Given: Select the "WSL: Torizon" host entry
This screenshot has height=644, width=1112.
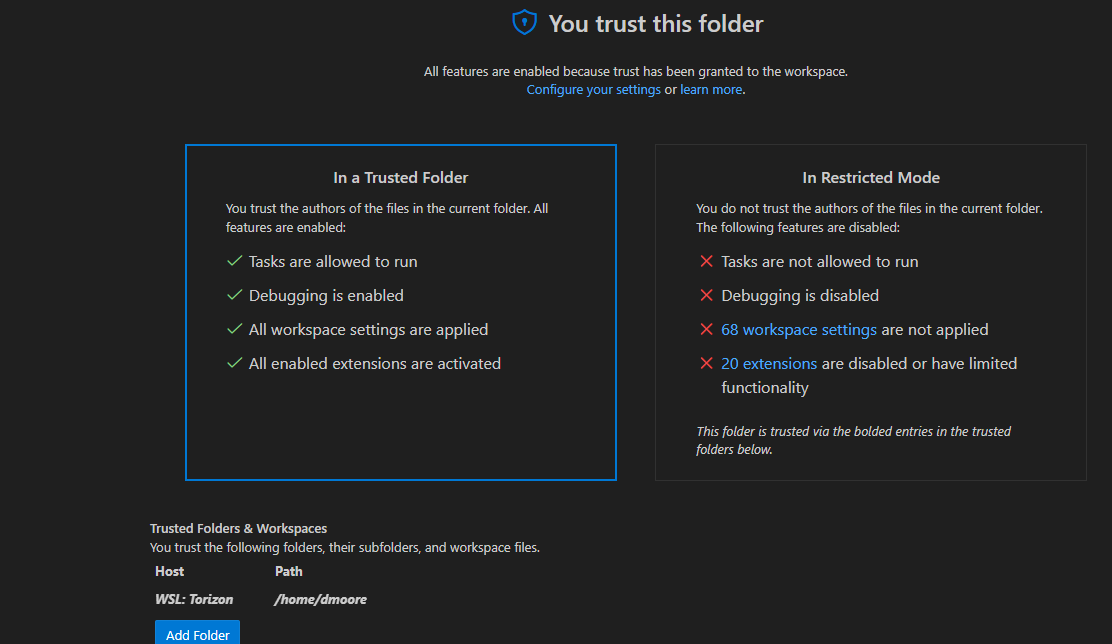Looking at the screenshot, I should click(x=194, y=600).
